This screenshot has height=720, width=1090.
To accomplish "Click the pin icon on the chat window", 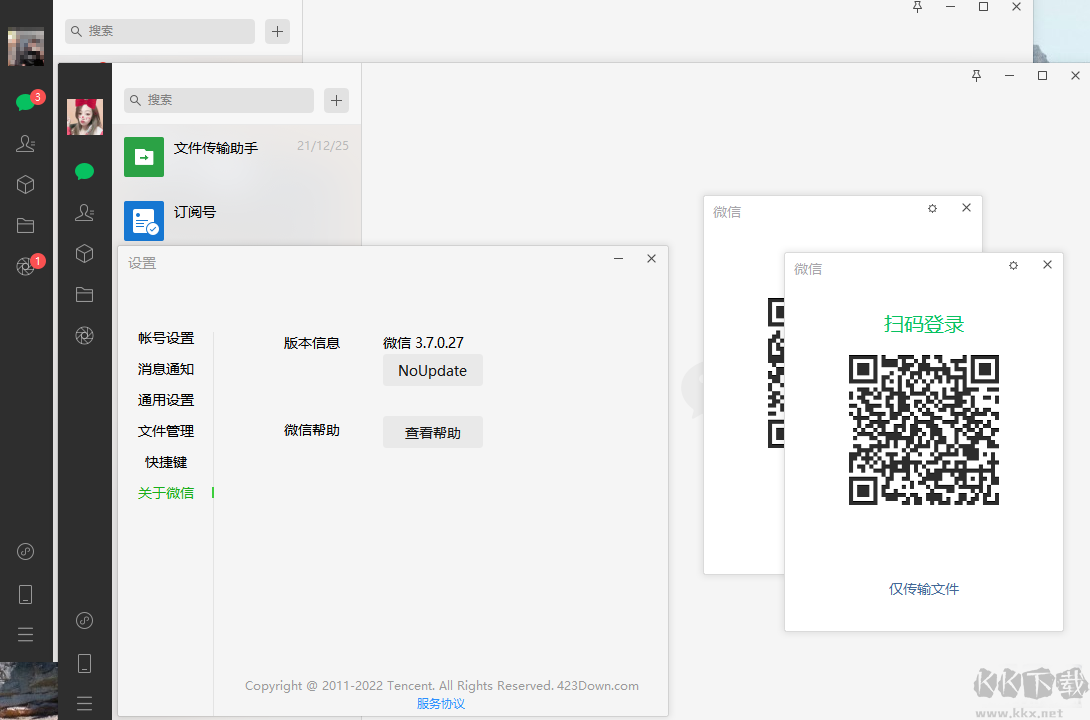I will point(976,75).
